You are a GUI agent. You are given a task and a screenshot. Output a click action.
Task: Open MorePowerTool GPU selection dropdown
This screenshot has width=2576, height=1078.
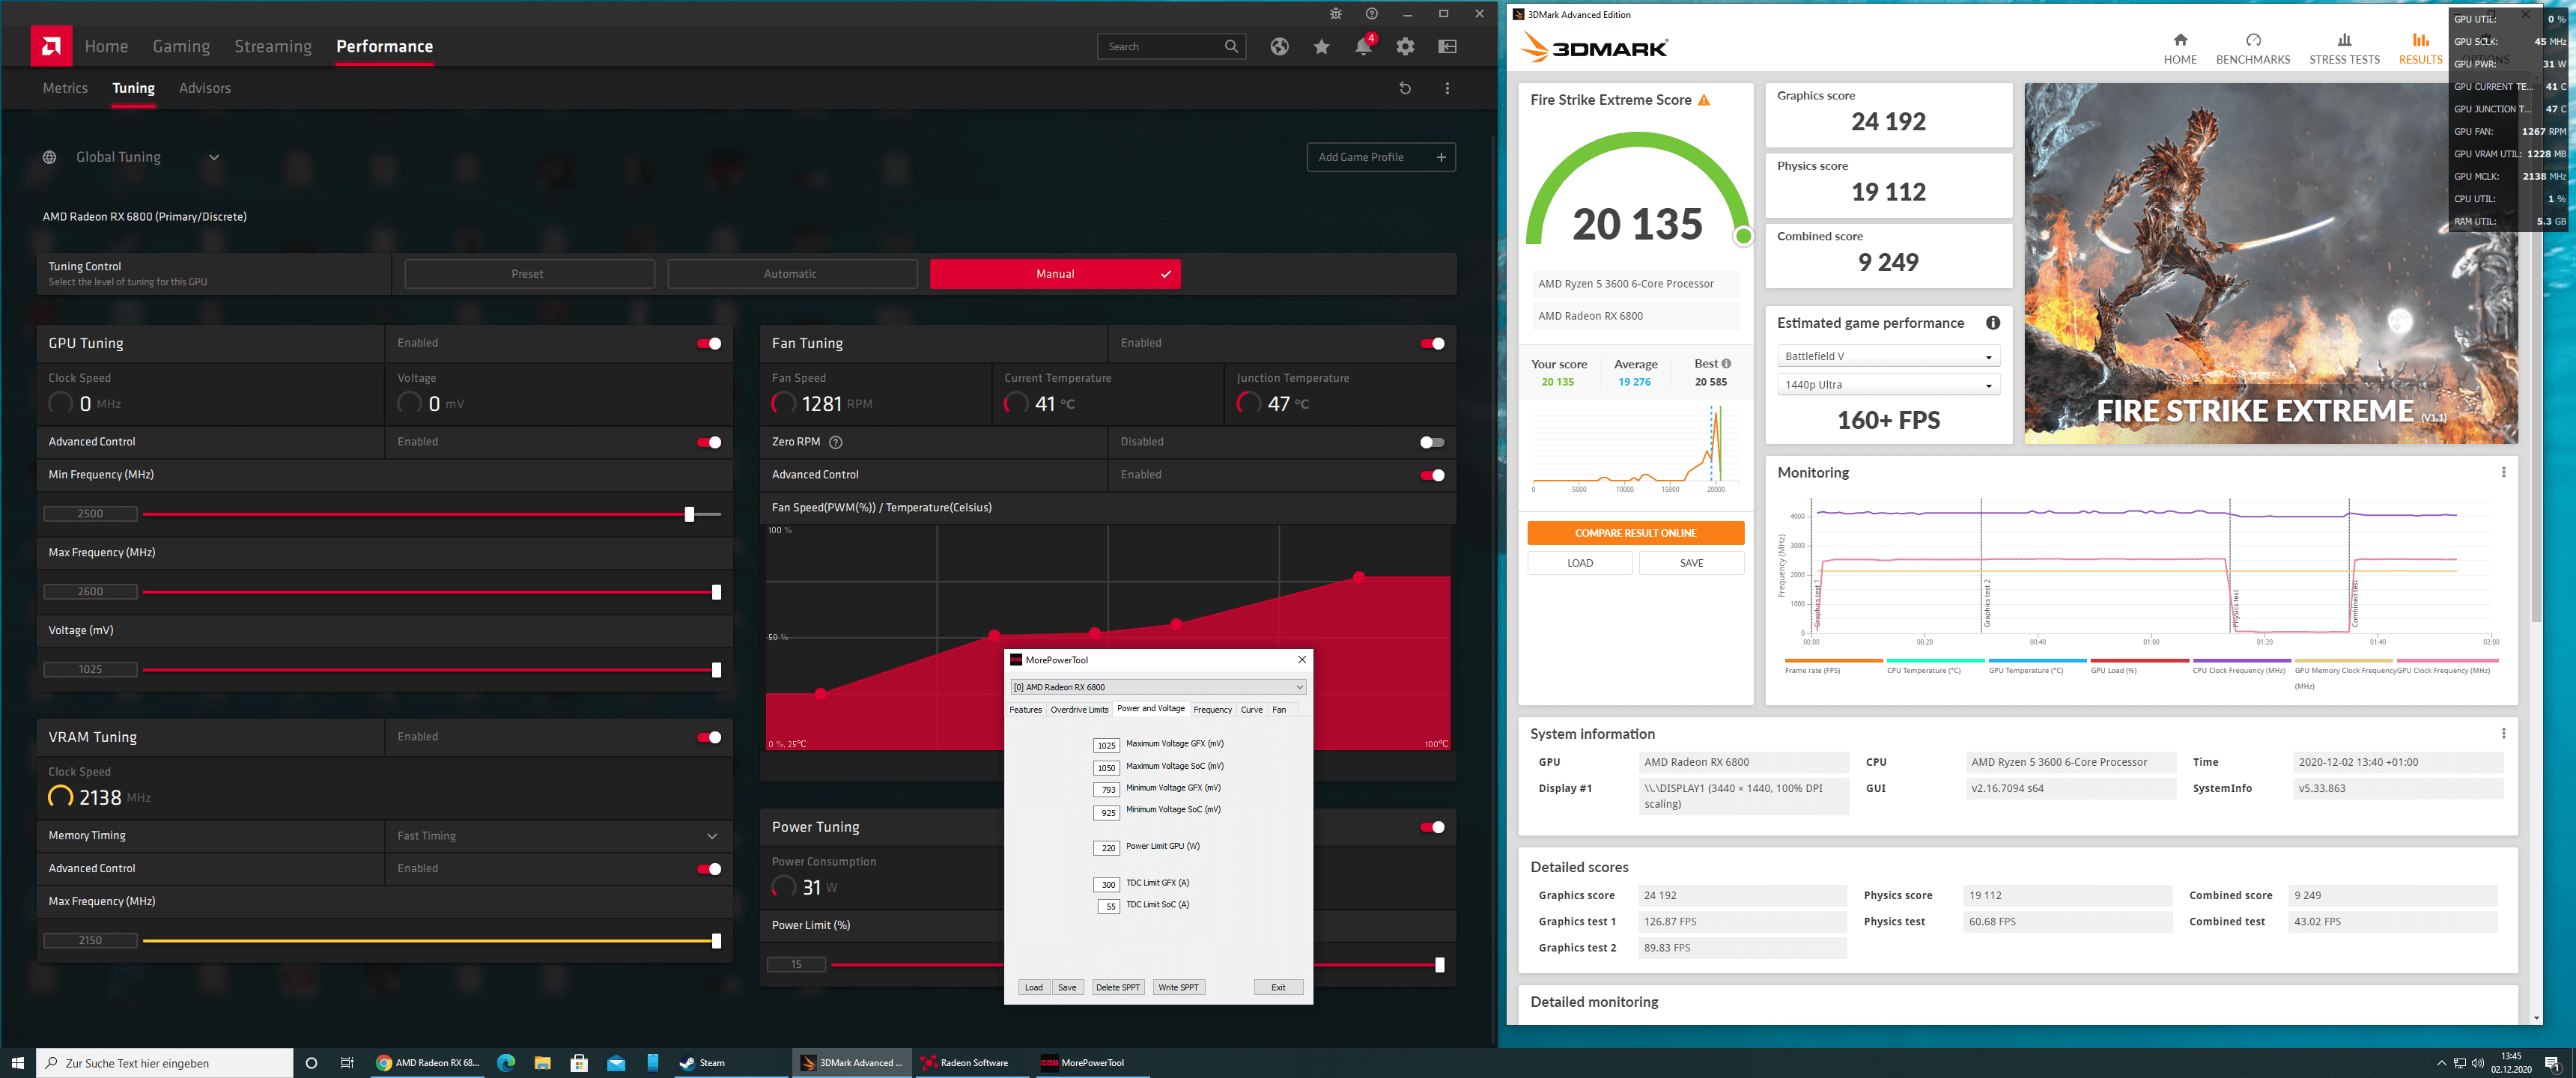click(1158, 687)
